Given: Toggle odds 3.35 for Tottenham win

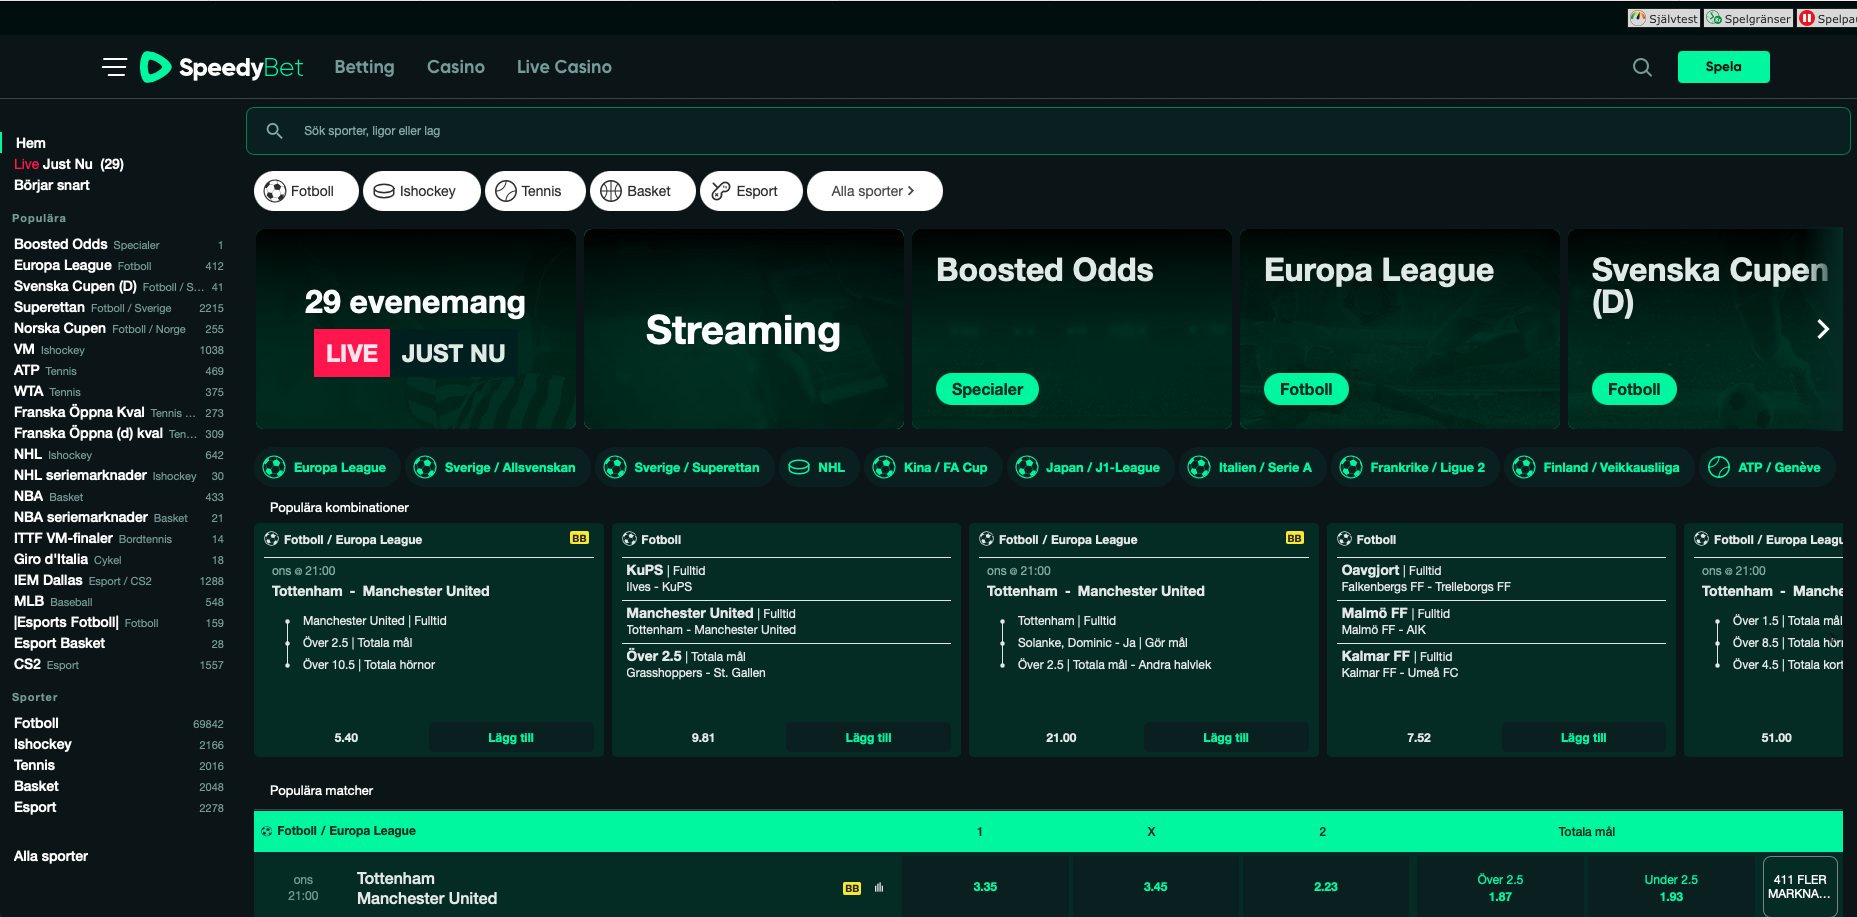Looking at the screenshot, I should (985, 887).
